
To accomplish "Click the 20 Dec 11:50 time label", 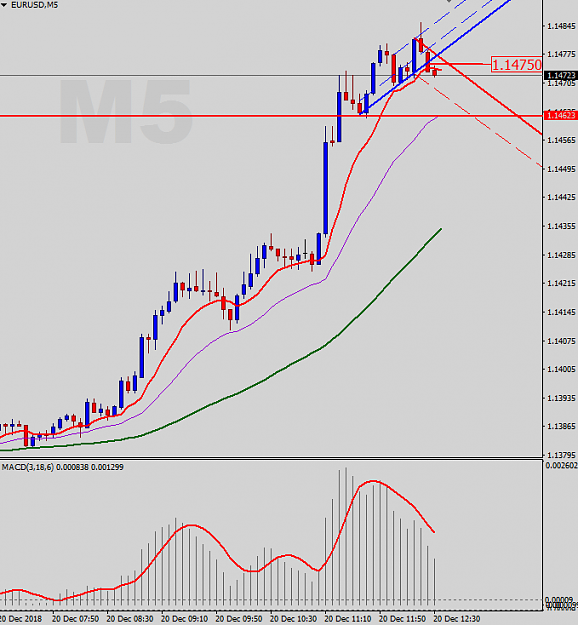I will [402, 619].
